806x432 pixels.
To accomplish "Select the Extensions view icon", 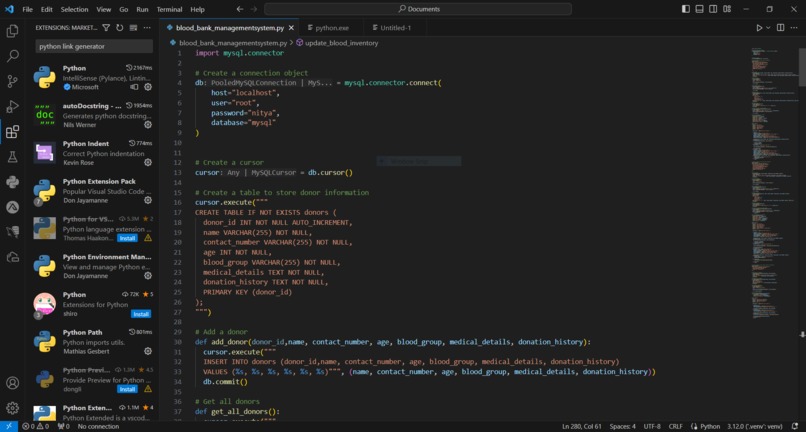I will pyautogui.click(x=12, y=132).
